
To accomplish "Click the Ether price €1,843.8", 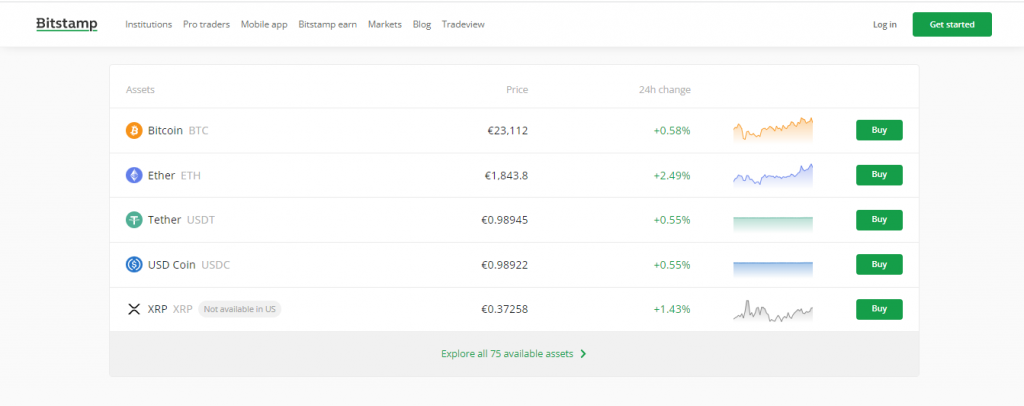I will coord(506,176).
